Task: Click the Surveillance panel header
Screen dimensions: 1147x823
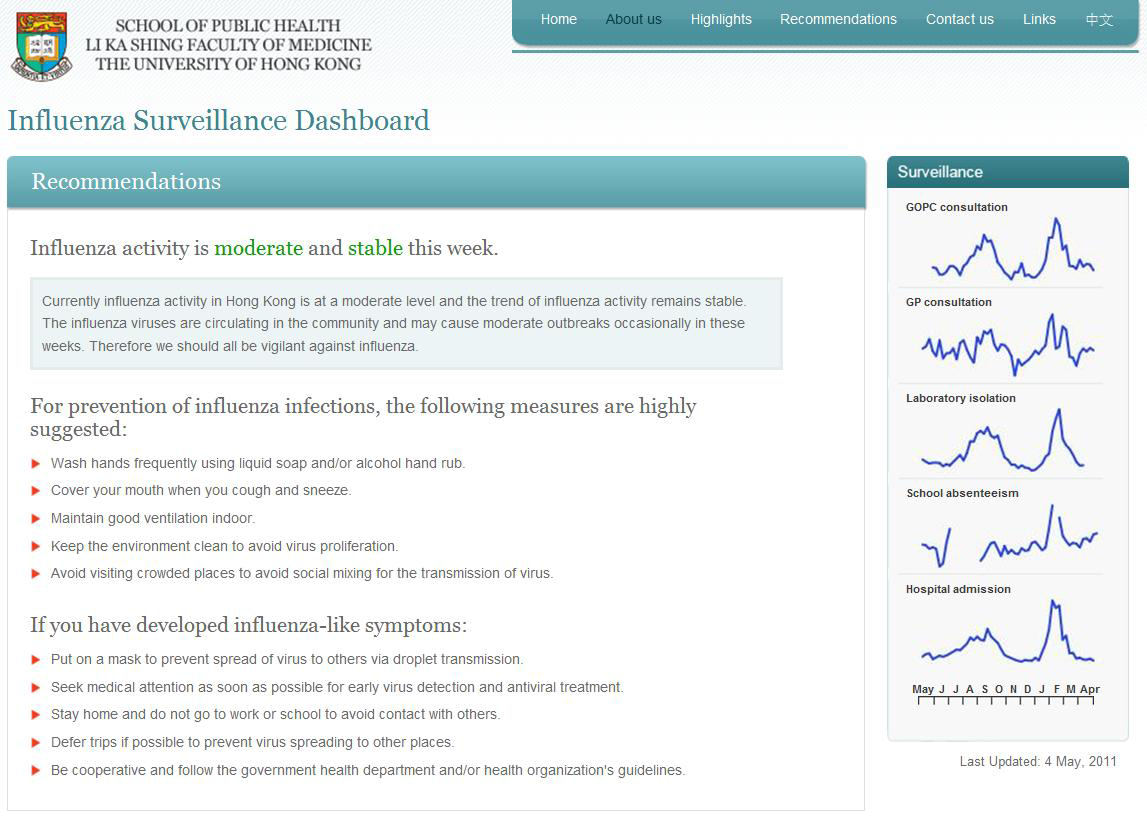Action: (1007, 172)
